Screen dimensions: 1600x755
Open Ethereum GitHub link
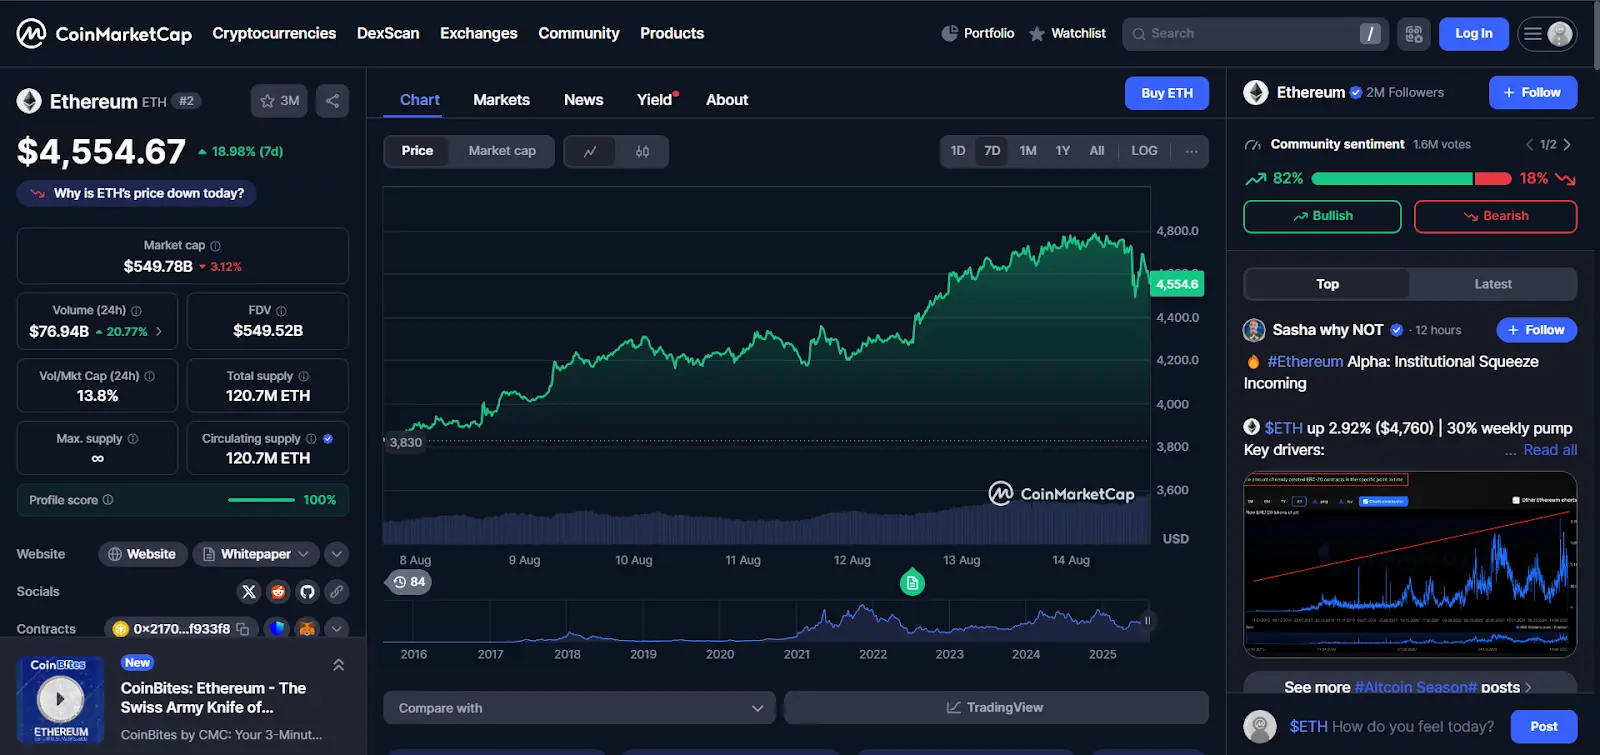pos(307,592)
